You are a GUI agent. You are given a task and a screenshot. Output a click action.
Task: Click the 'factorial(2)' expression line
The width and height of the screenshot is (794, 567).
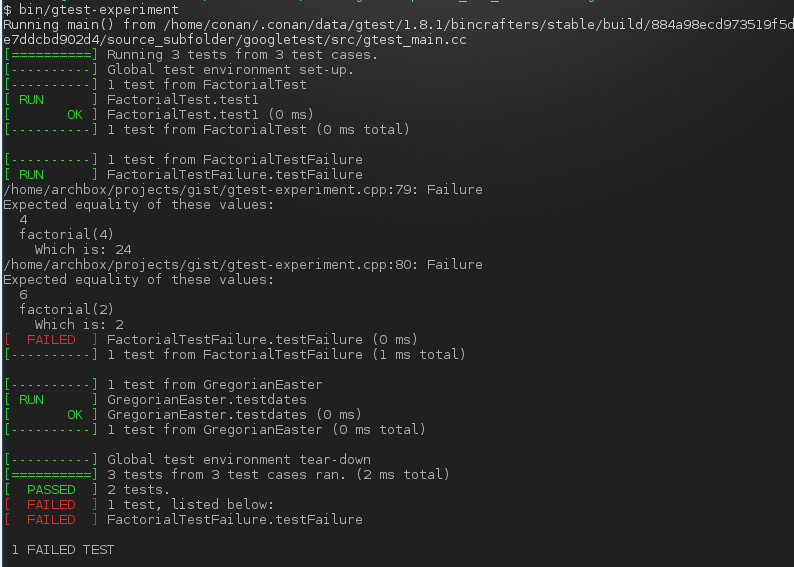[x=66, y=309]
